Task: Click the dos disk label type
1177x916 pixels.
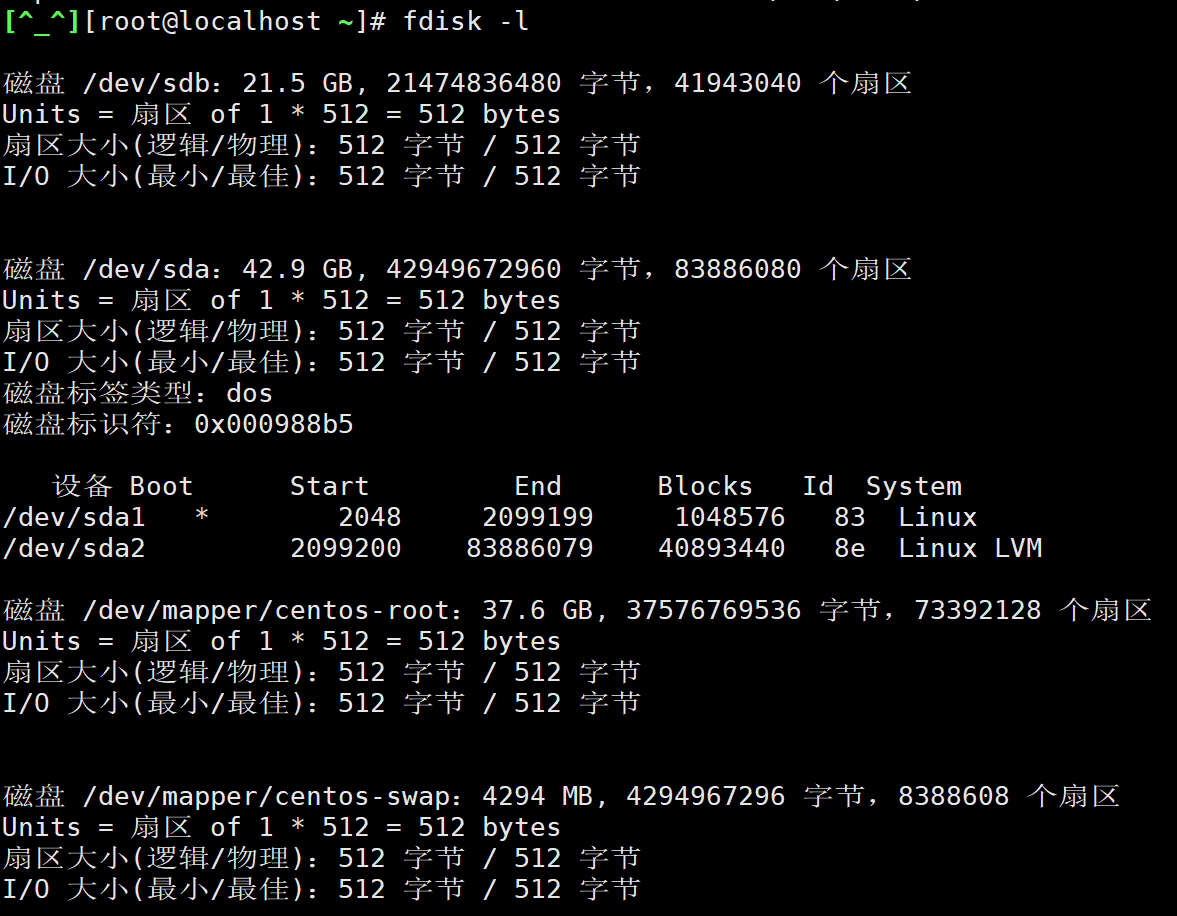Action: tap(249, 393)
